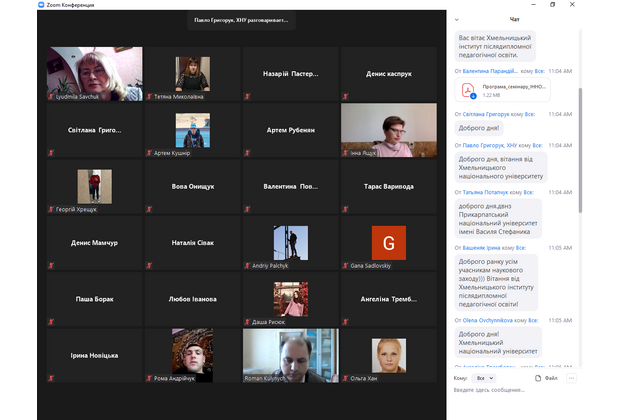Screen dimensions: 620x420
Task: Type in the message input field
Action: [x=510, y=391]
